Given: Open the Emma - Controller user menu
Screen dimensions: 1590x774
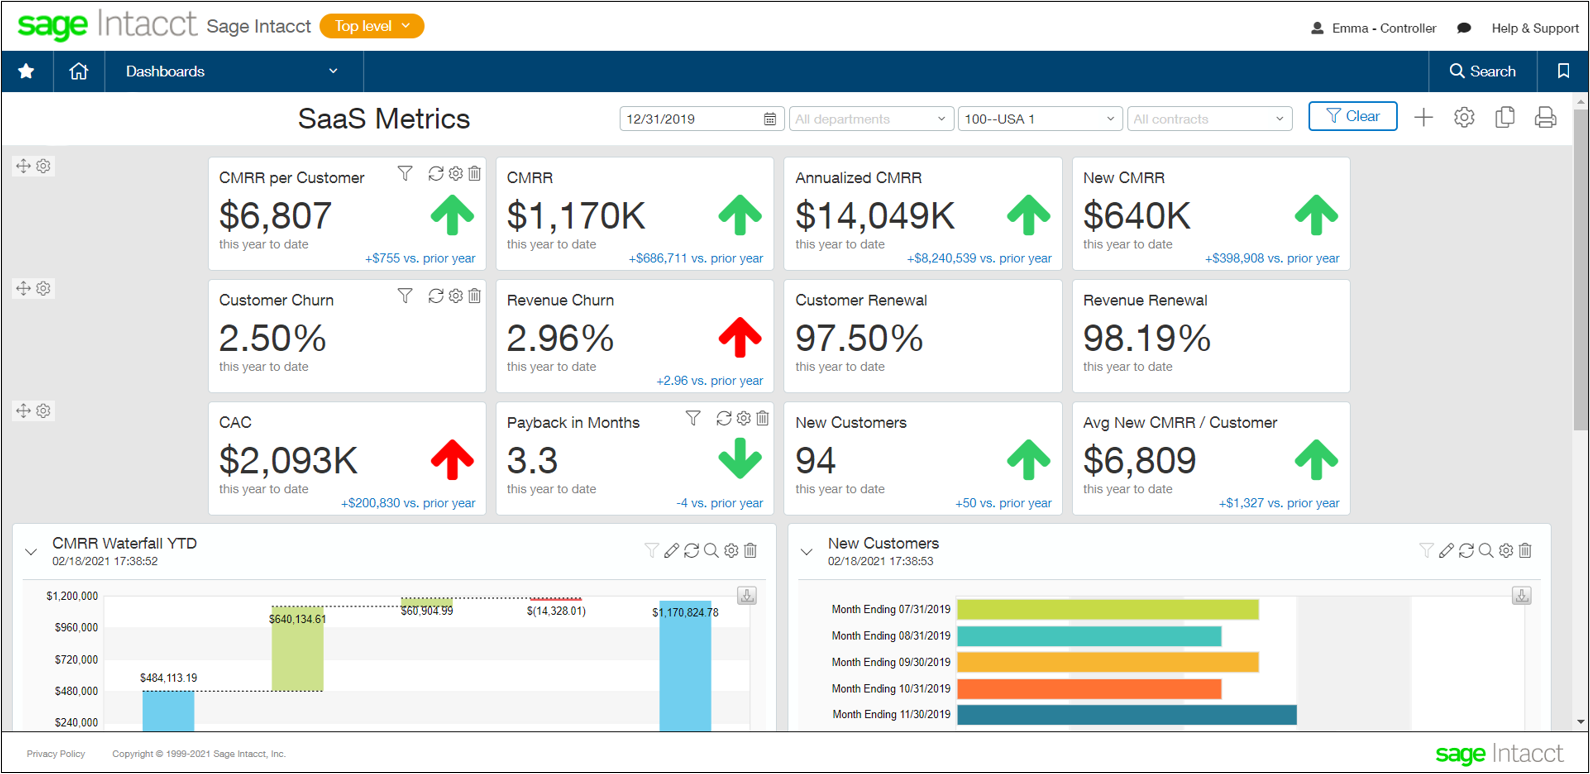Looking at the screenshot, I should 1374,28.
